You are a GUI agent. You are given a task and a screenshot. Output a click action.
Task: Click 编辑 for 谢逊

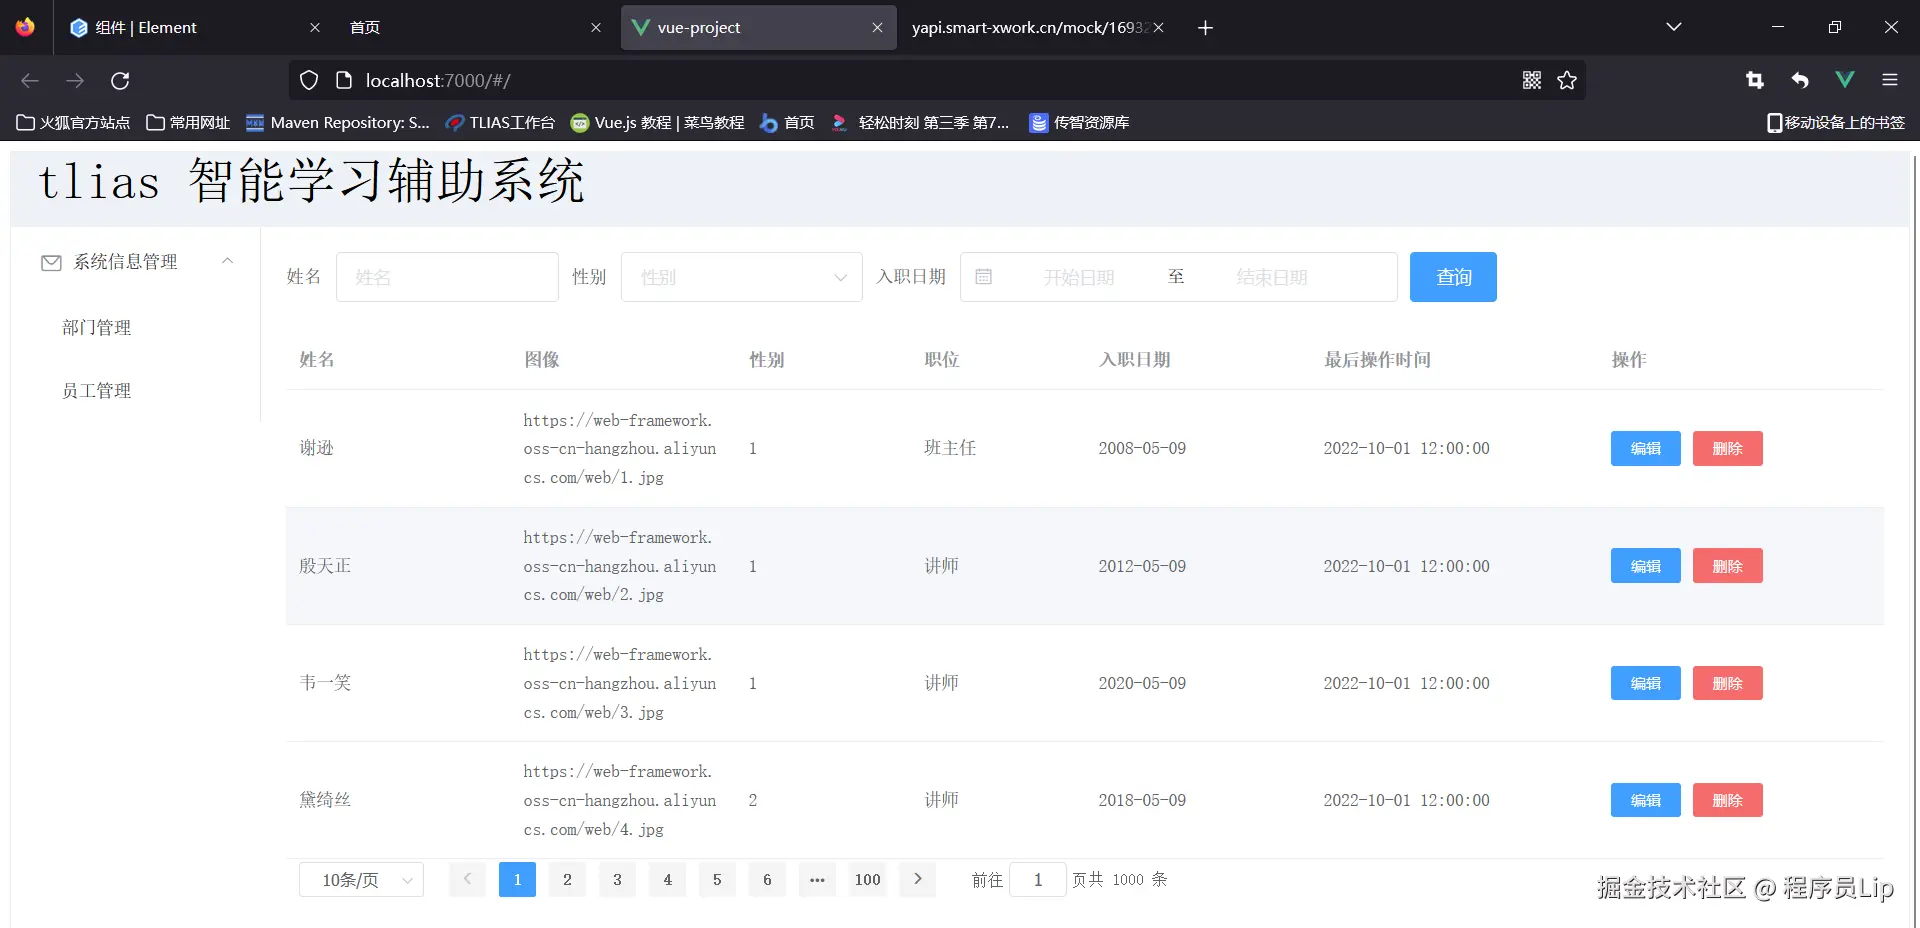pyautogui.click(x=1646, y=449)
